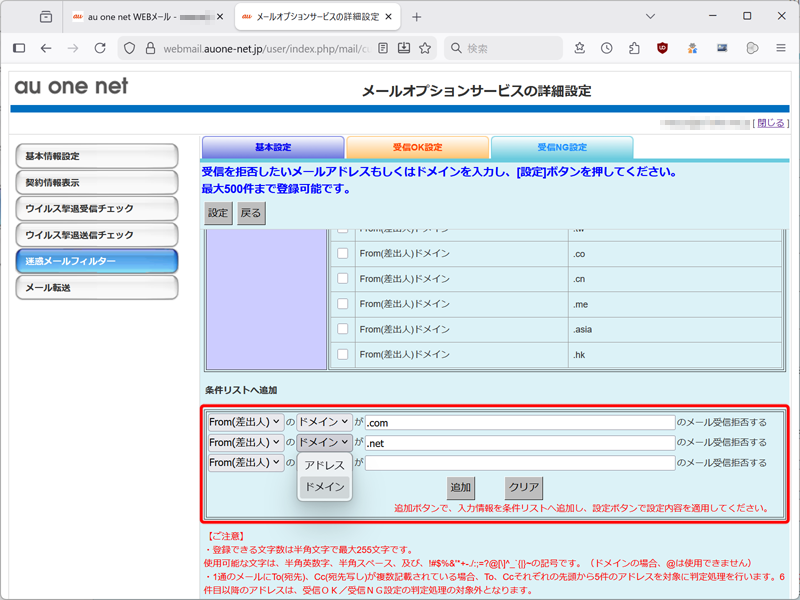The width and height of the screenshot is (800, 600).
Task: Select the .asia domain row checkbox
Action: point(343,329)
